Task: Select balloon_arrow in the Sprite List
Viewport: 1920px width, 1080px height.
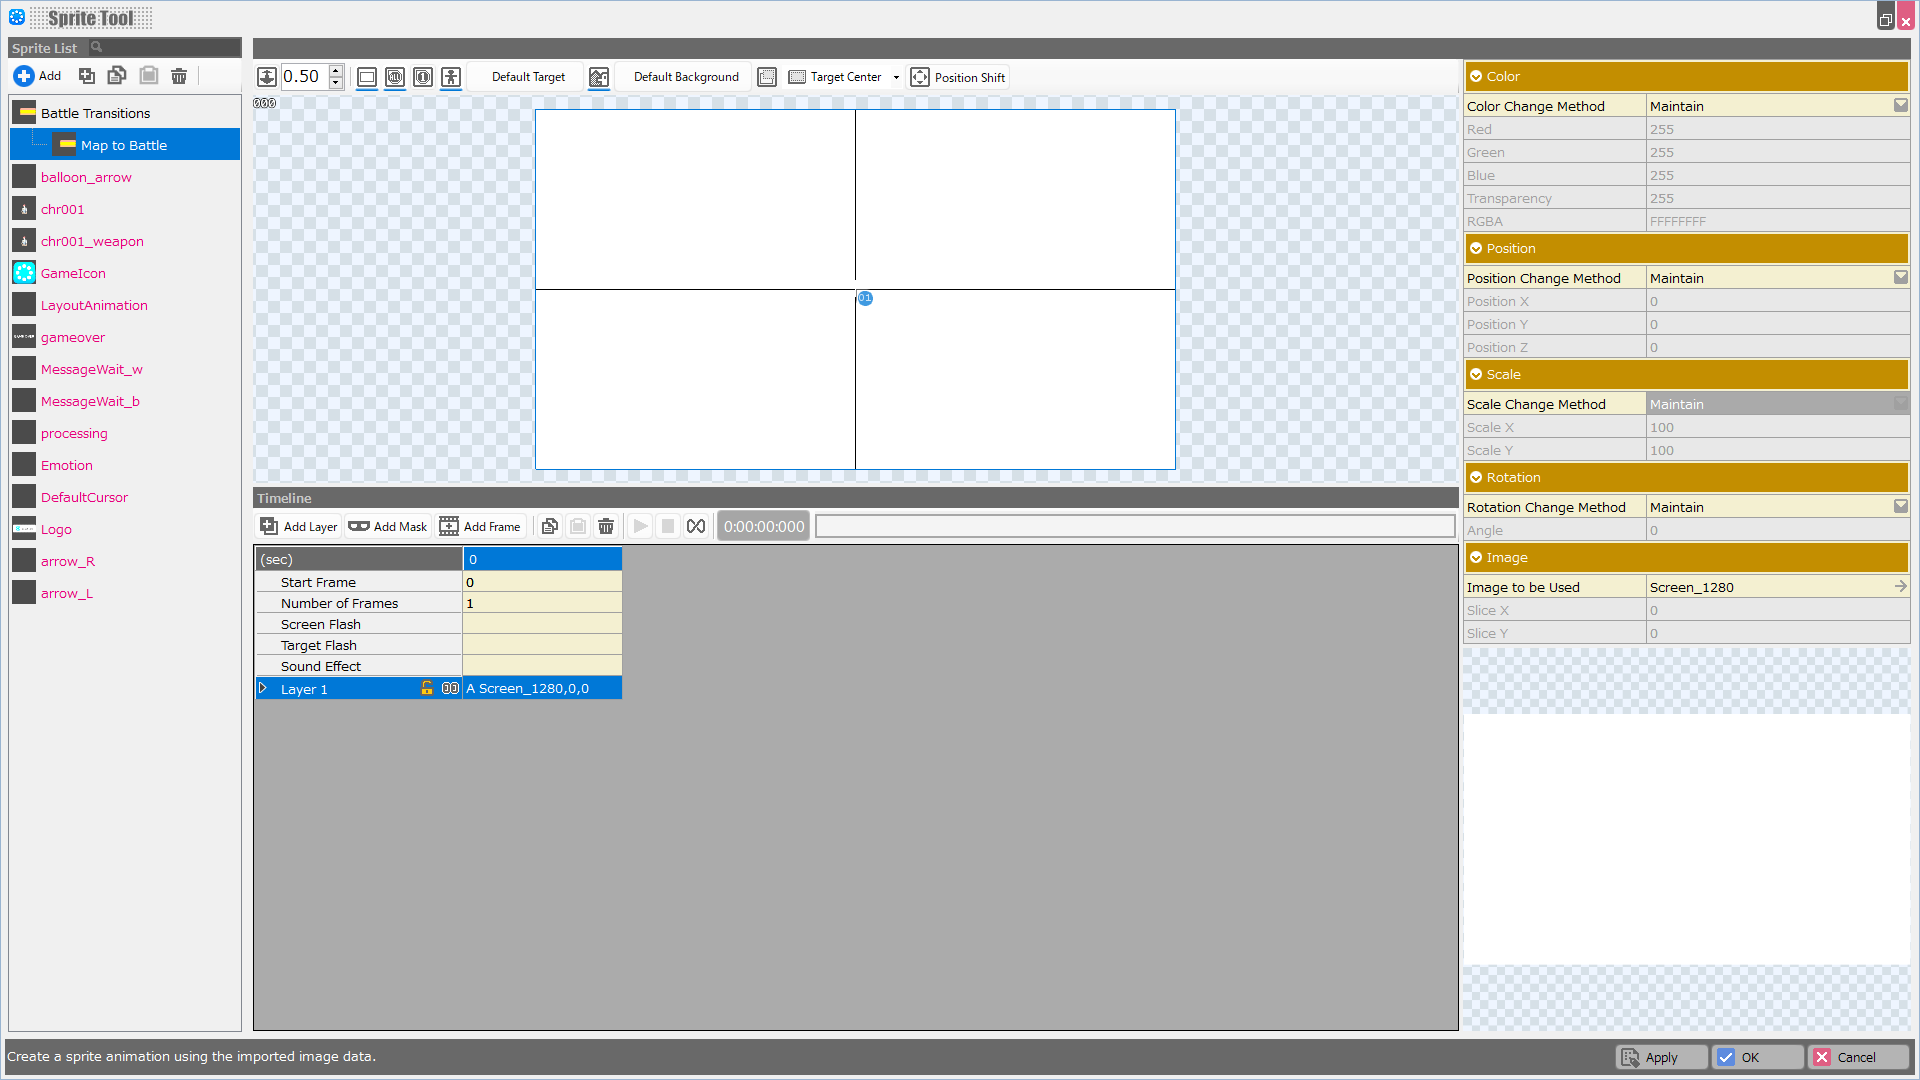Action: [86, 177]
